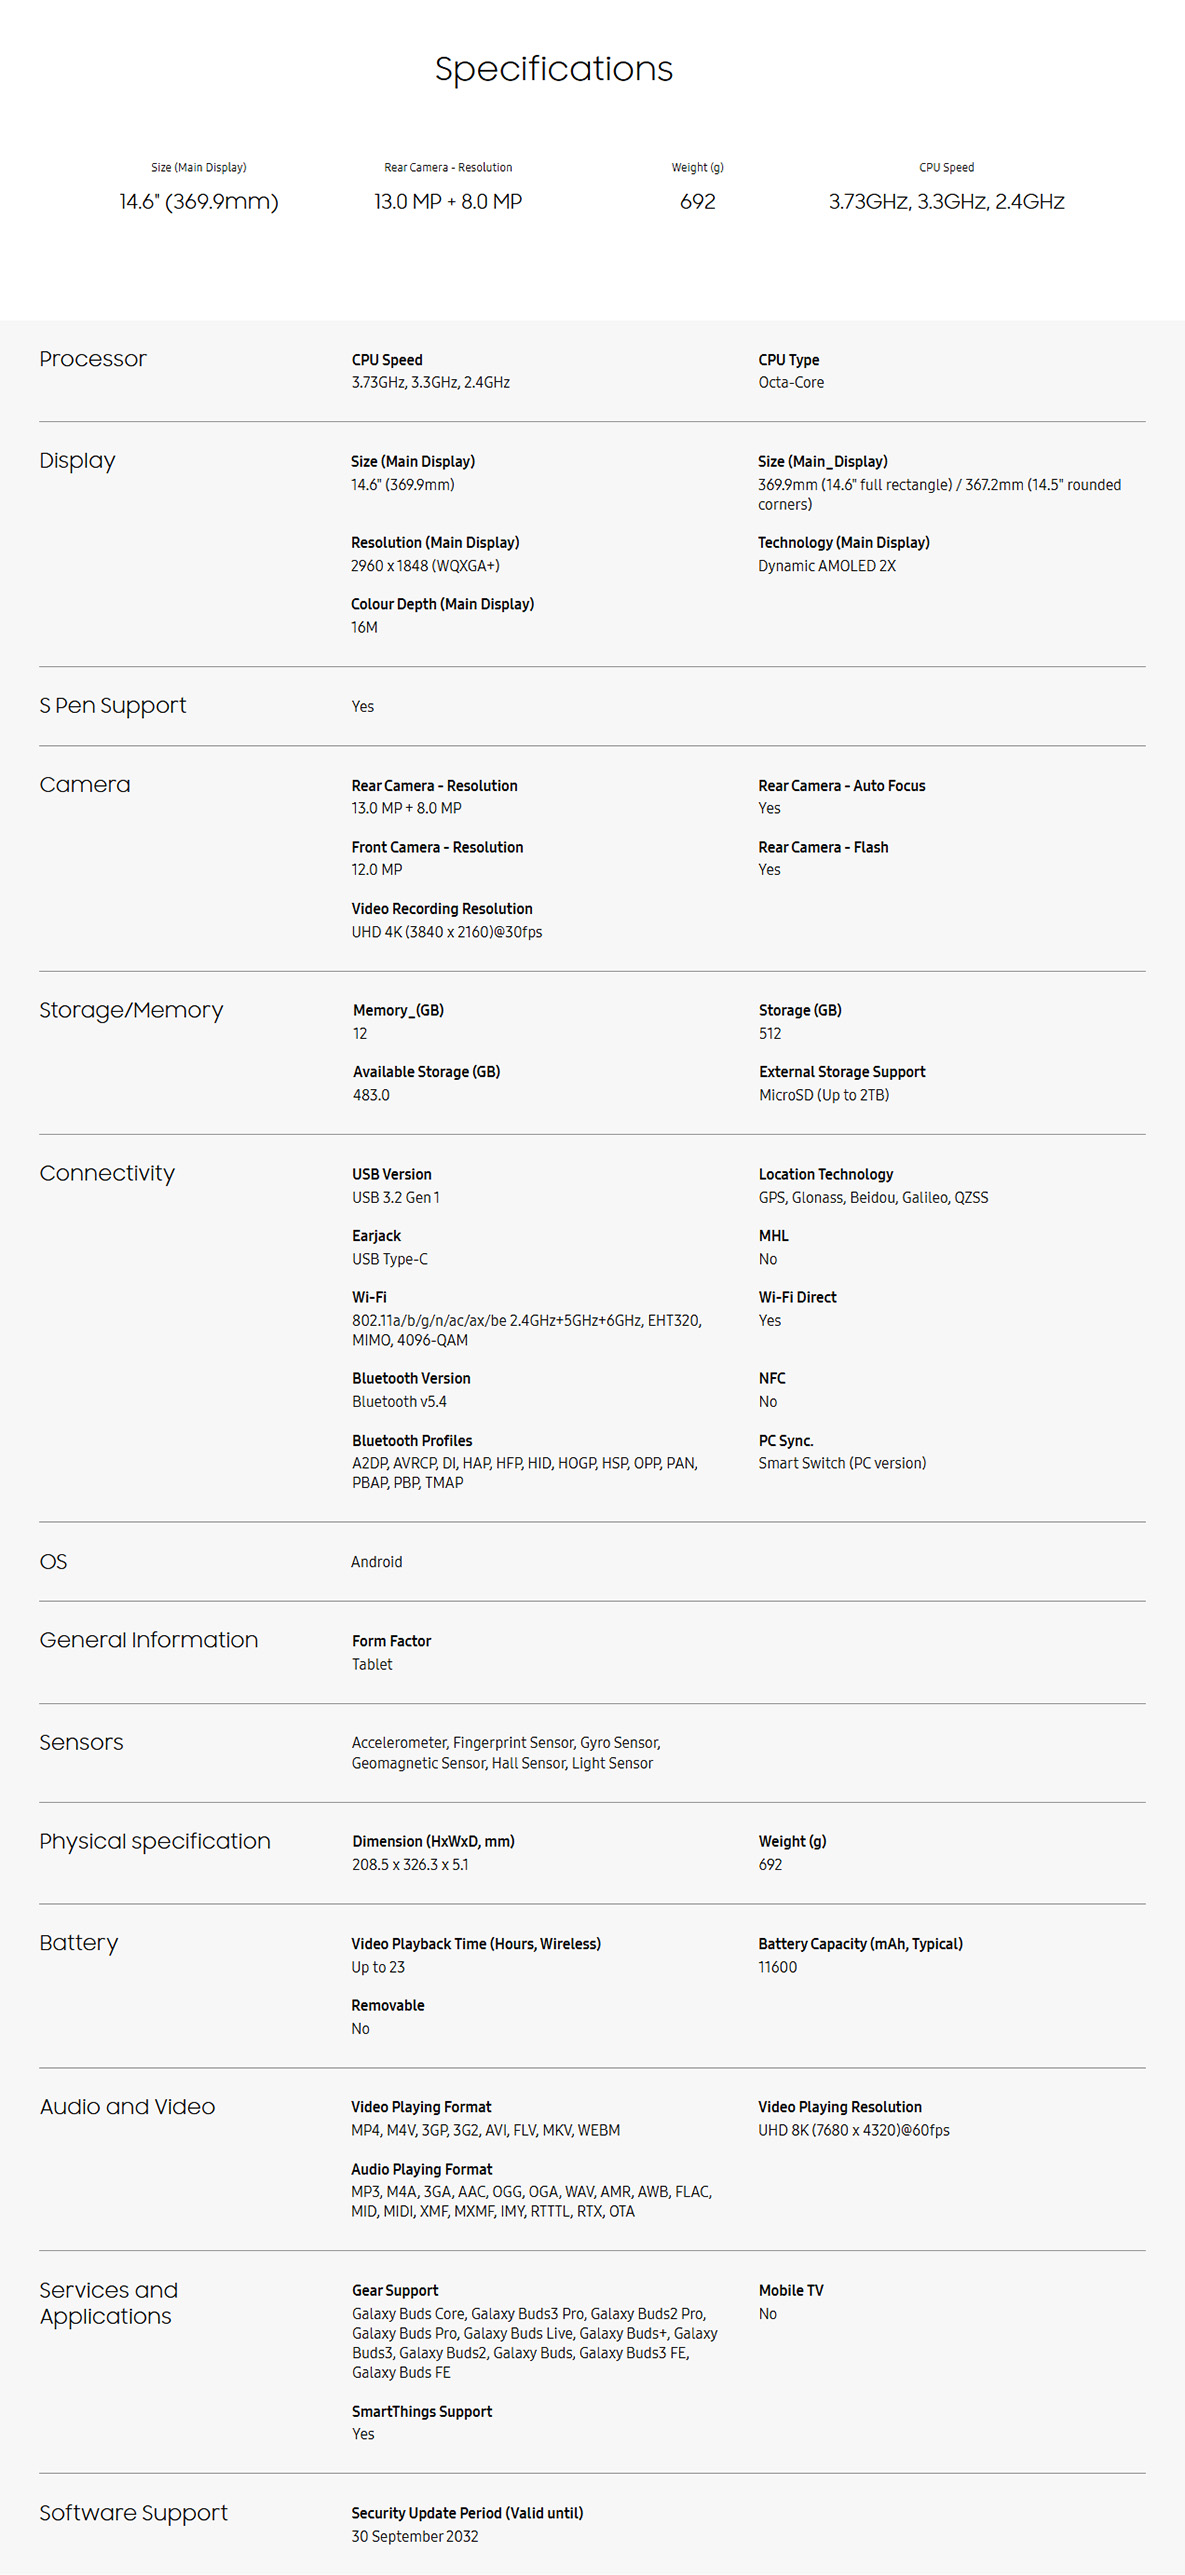The image size is (1185, 2575).
Task: Click the Bluetooth Profiles label
Action: (412, 1440)
